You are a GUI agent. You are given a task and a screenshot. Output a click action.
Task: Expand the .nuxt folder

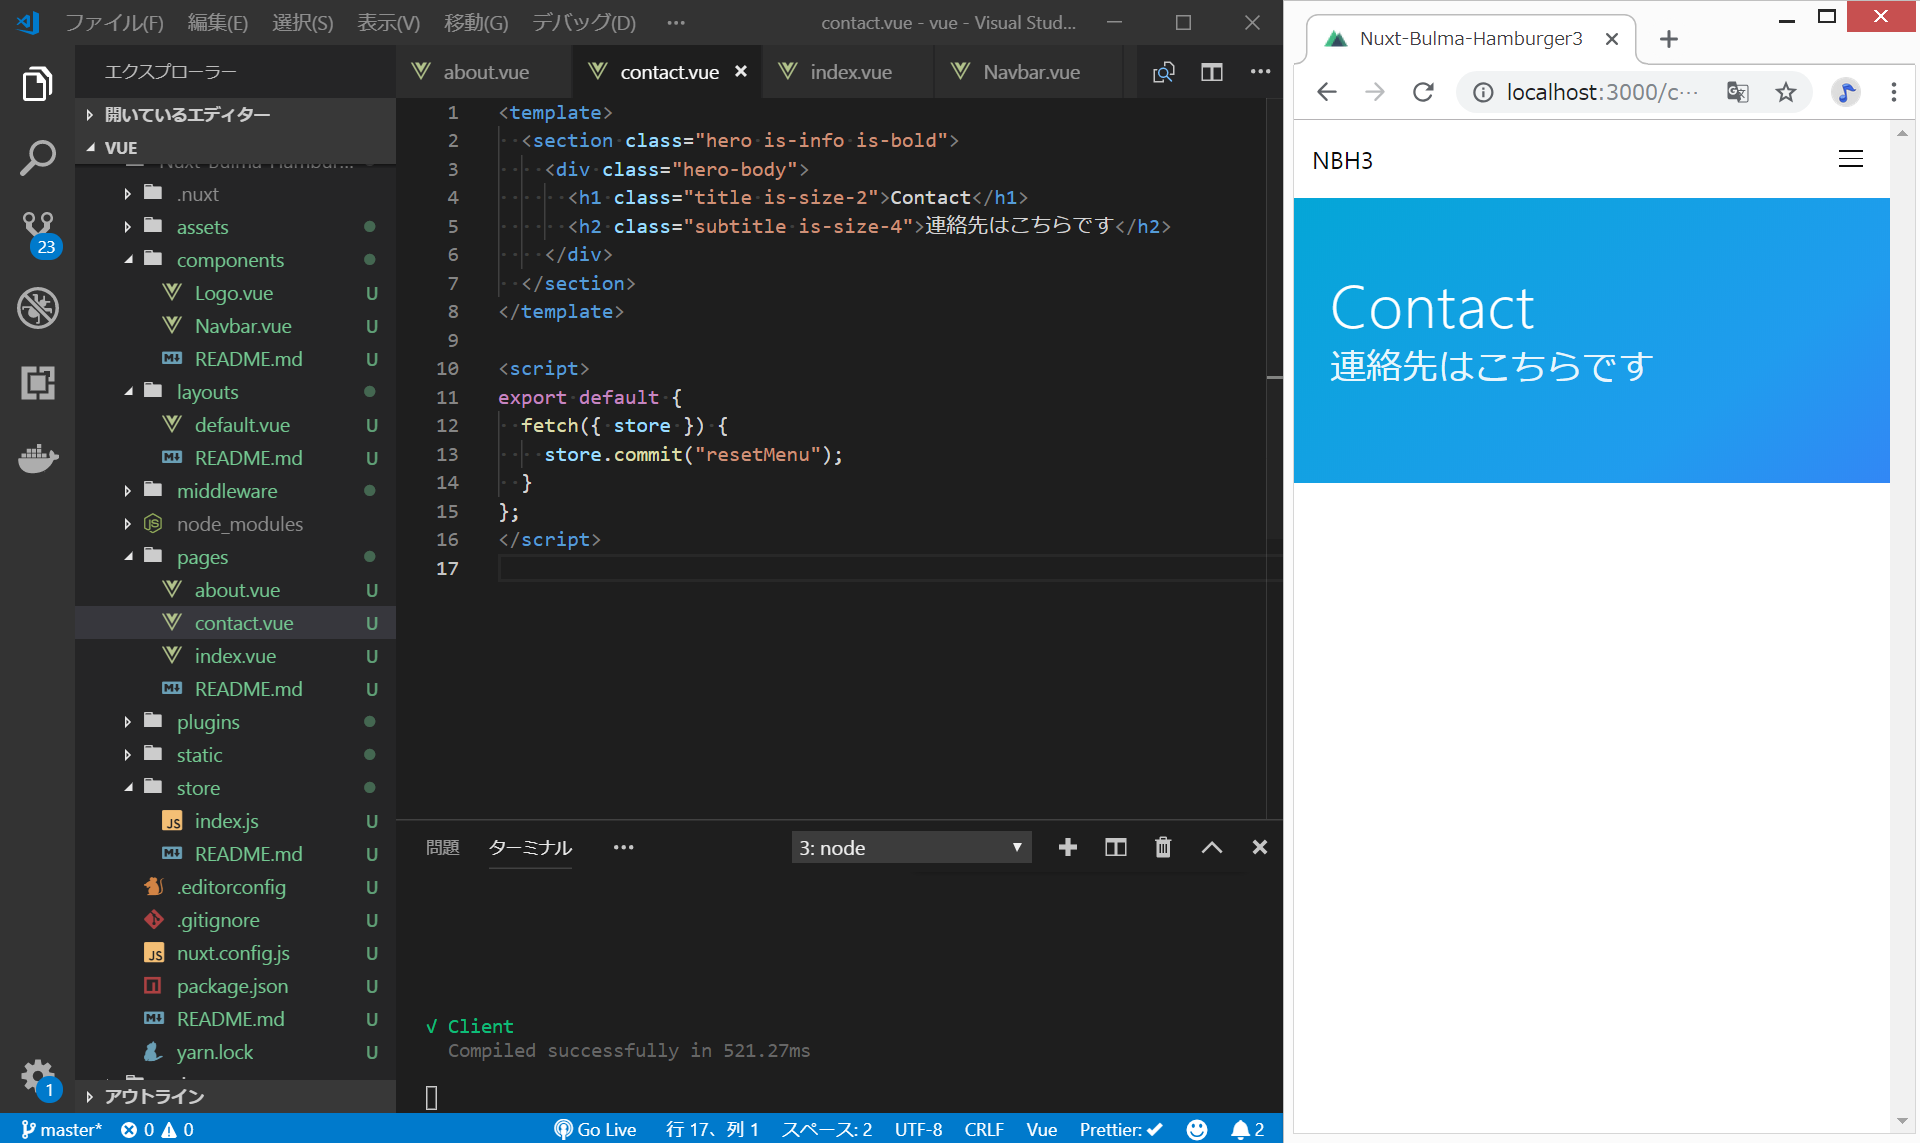[128, 194]
